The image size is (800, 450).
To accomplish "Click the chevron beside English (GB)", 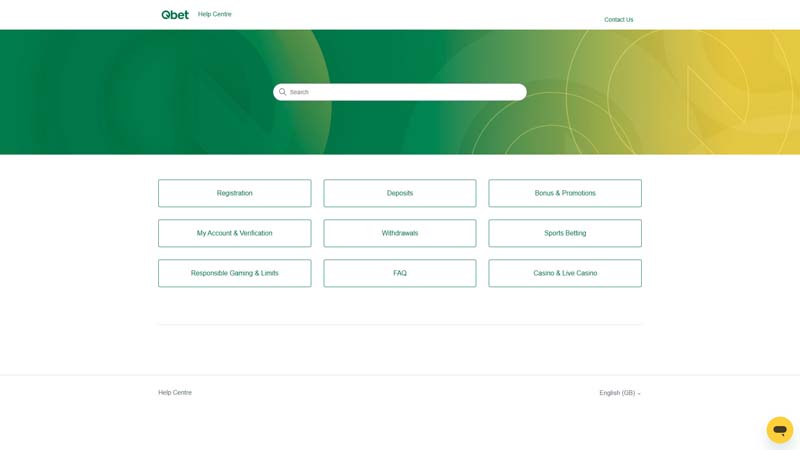I will coord(639,394).
